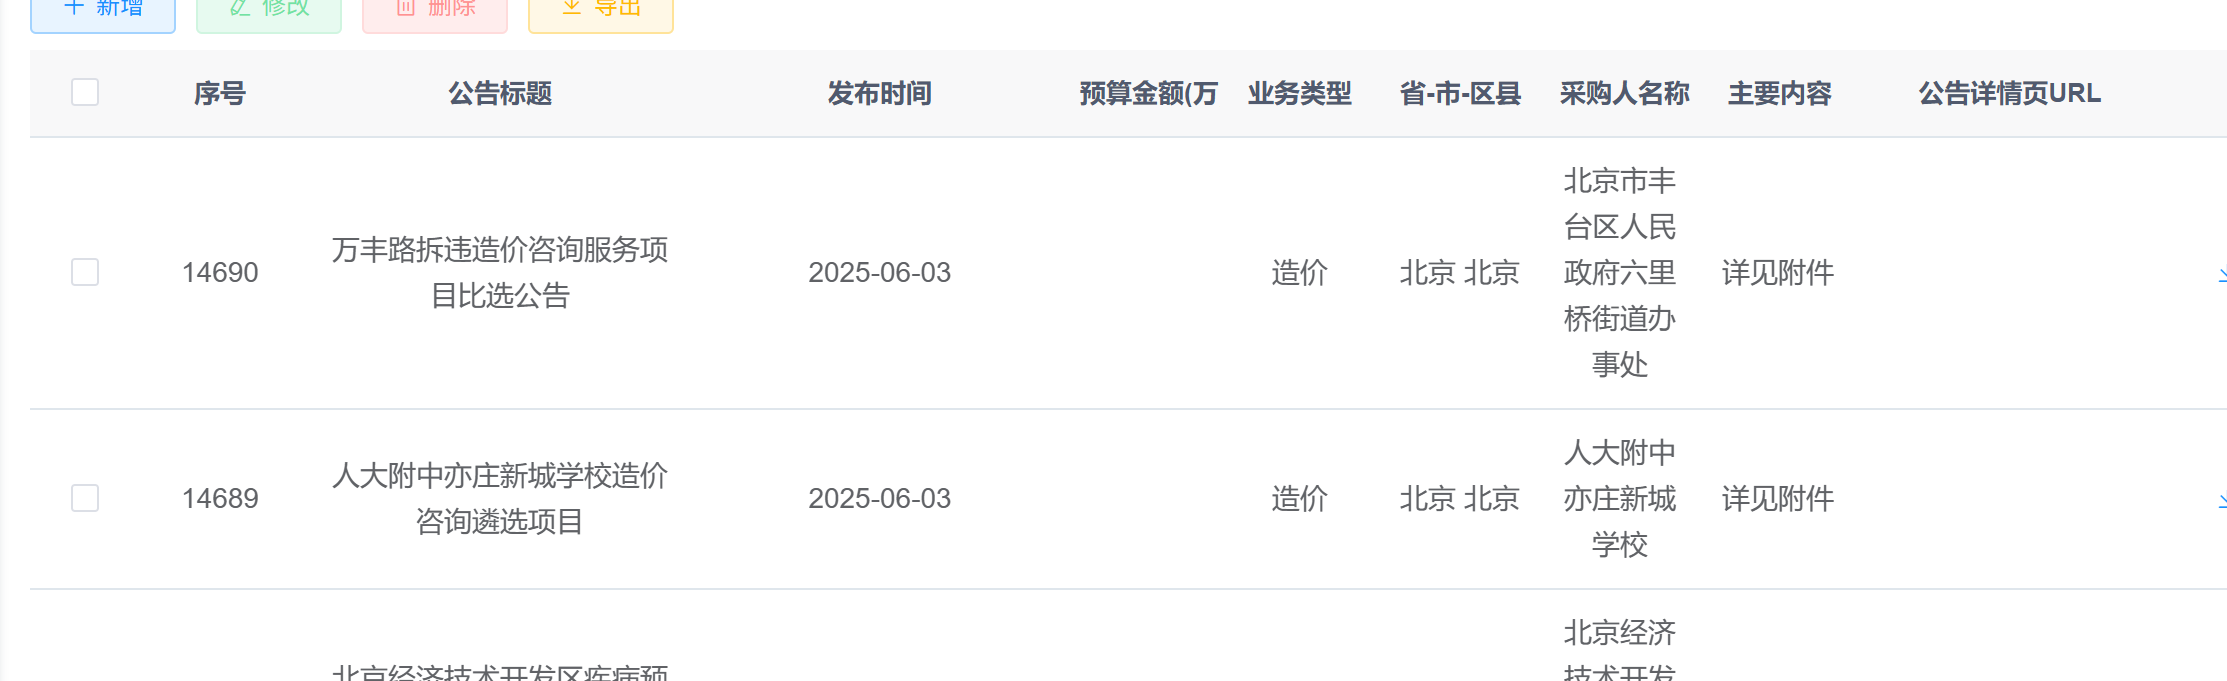Image resolution: width=2227 pixels, height=681 pixels.
Task: Click the 发布时间 column header
Action: [880, 94]
